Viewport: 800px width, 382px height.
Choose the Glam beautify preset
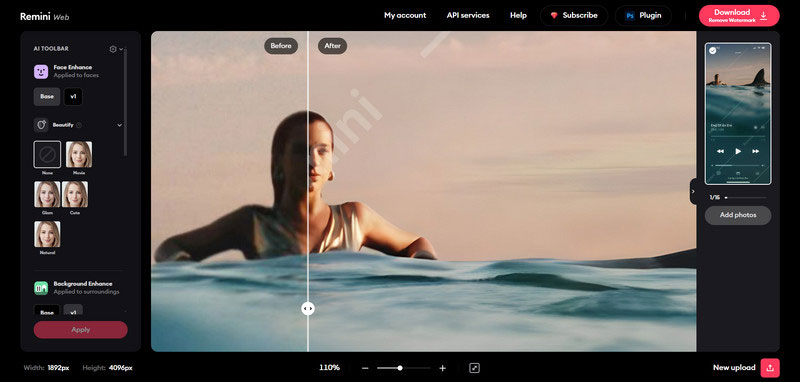tap(47, 194)
